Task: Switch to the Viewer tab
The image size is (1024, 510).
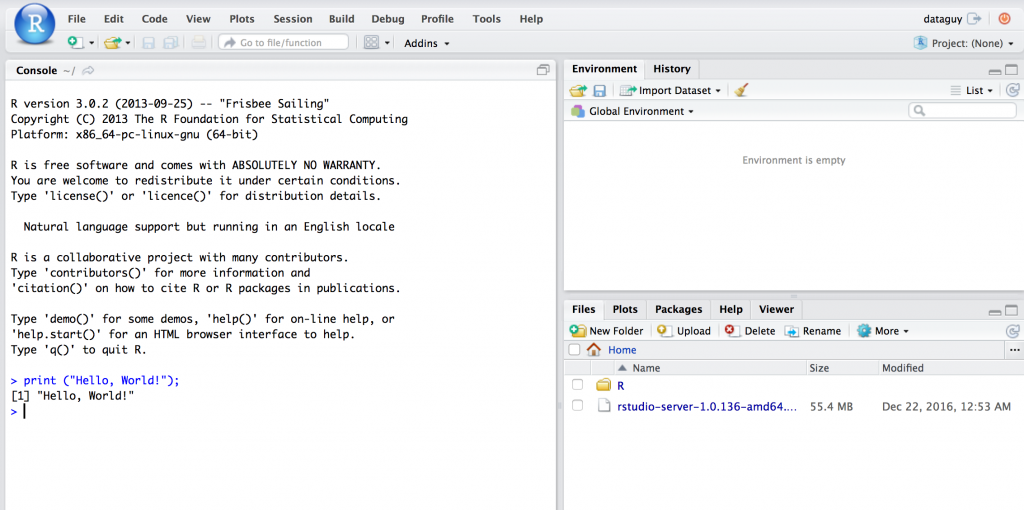Action: [776, 309]
